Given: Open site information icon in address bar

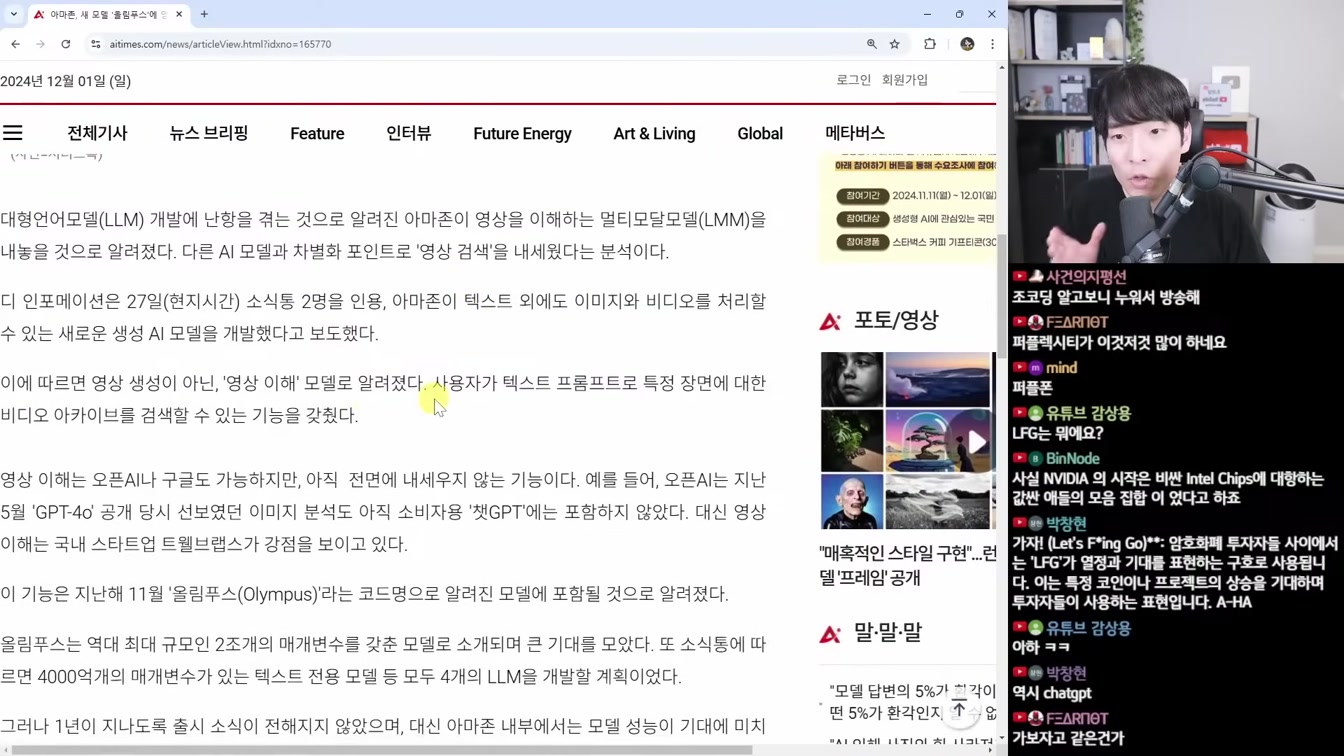Looking at the screenshot, I should point(96,44).
